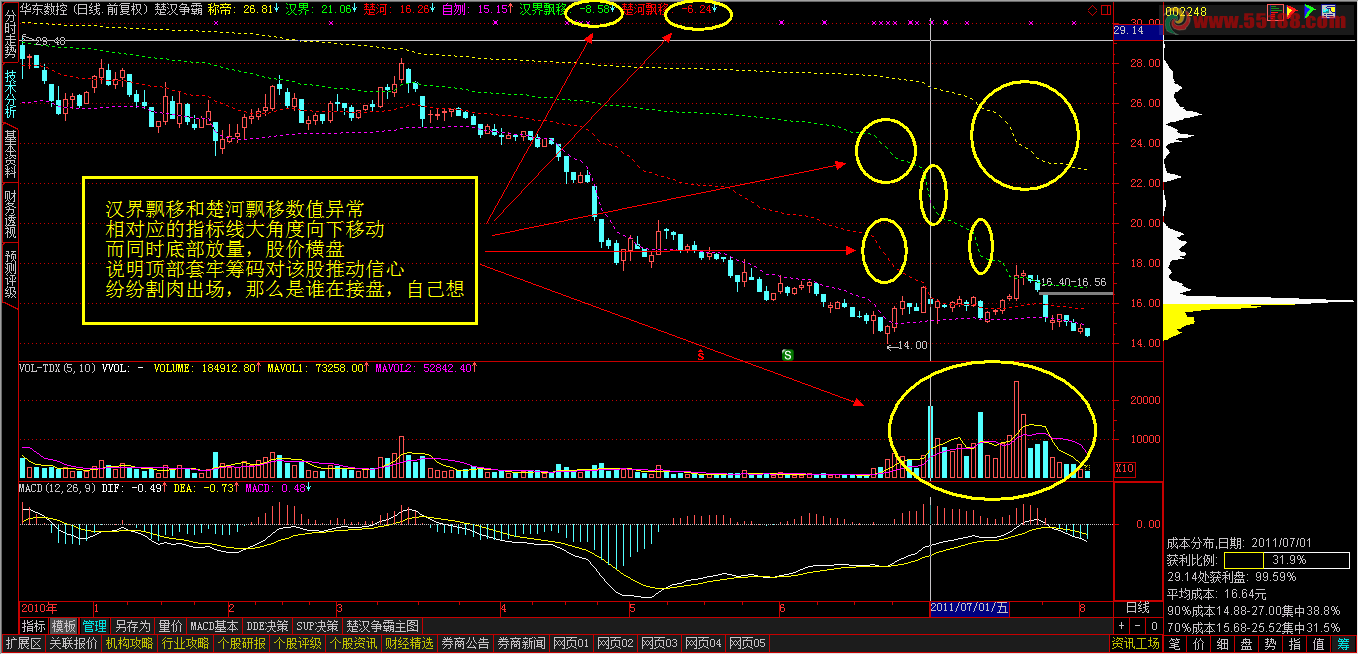Viewport: 1359px width, 655px height.
Task: Open the 日线 period selector
Action: (1138, 608)
